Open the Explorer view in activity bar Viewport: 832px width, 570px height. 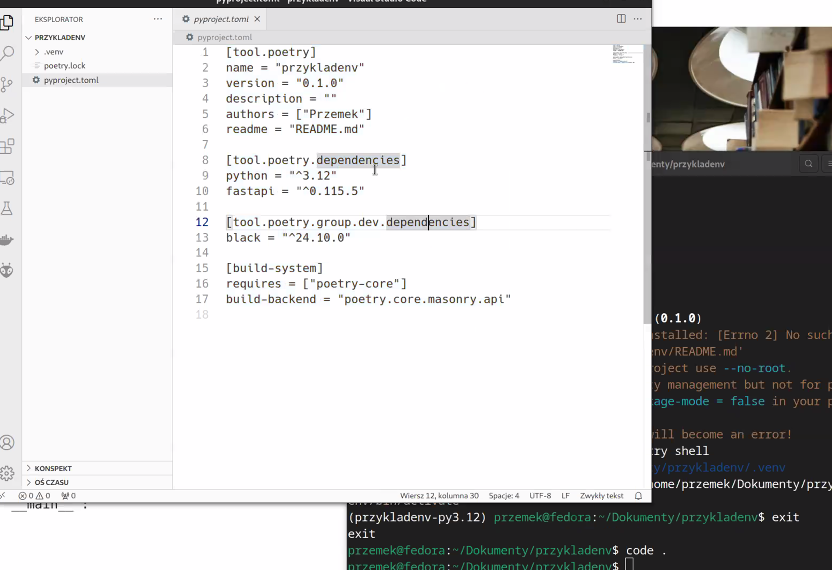7,22
